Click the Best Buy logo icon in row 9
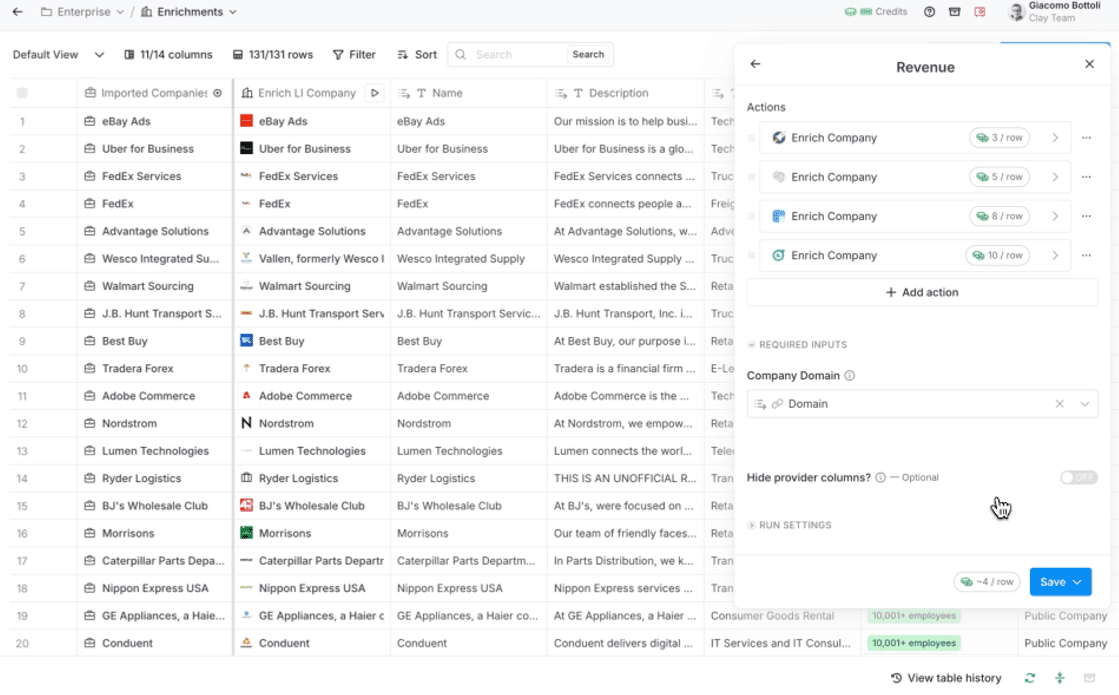This screenshot has height=695, width=1119. pyautogui.click(x=246, y=340)
